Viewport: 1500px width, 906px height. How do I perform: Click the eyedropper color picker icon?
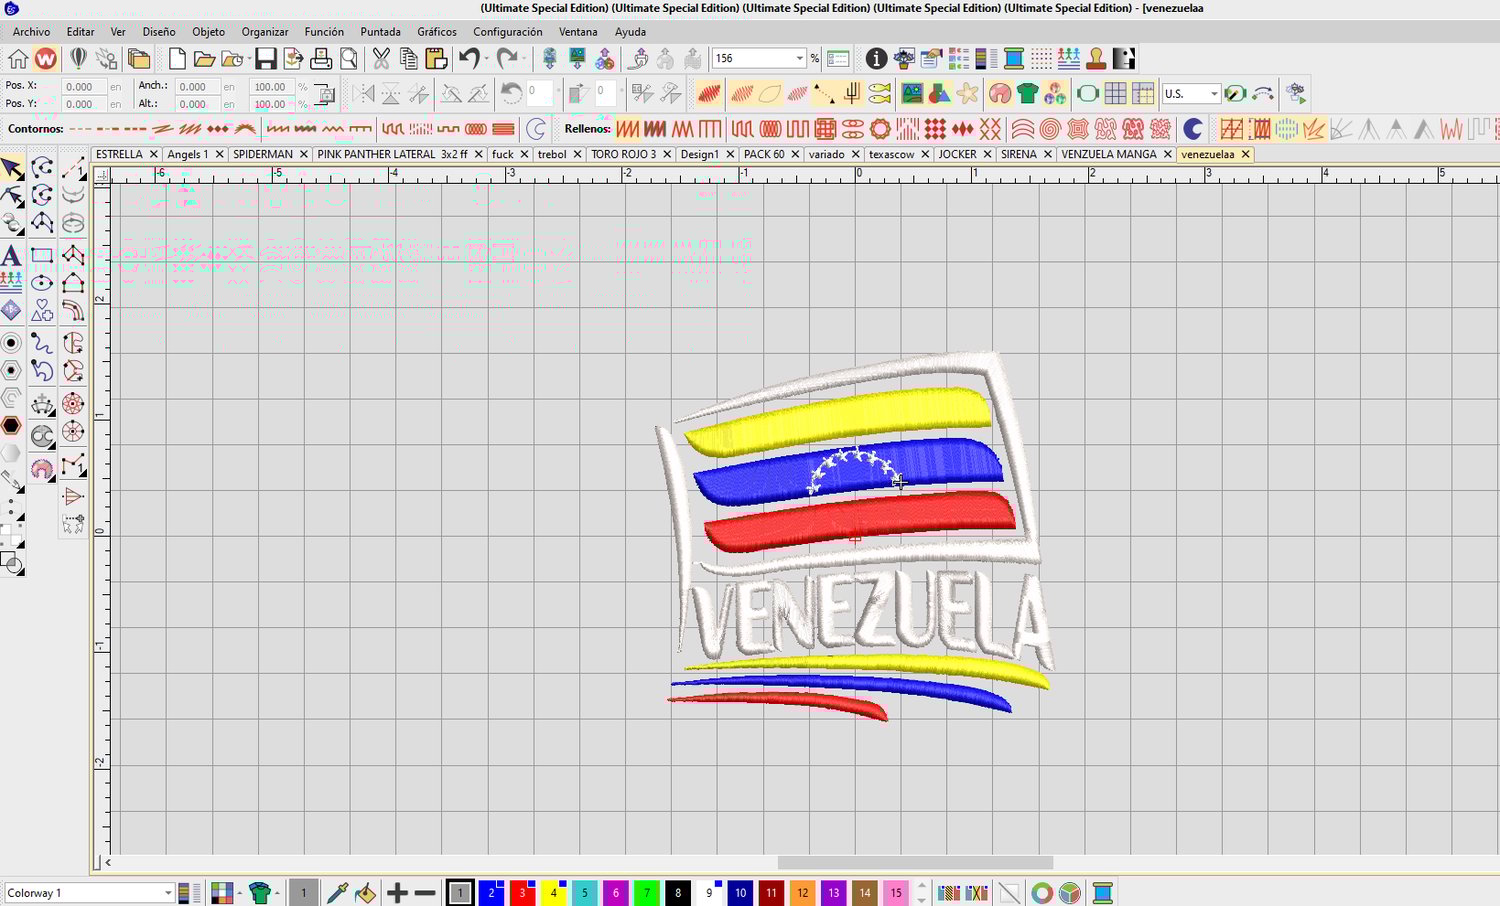point(337,893)
